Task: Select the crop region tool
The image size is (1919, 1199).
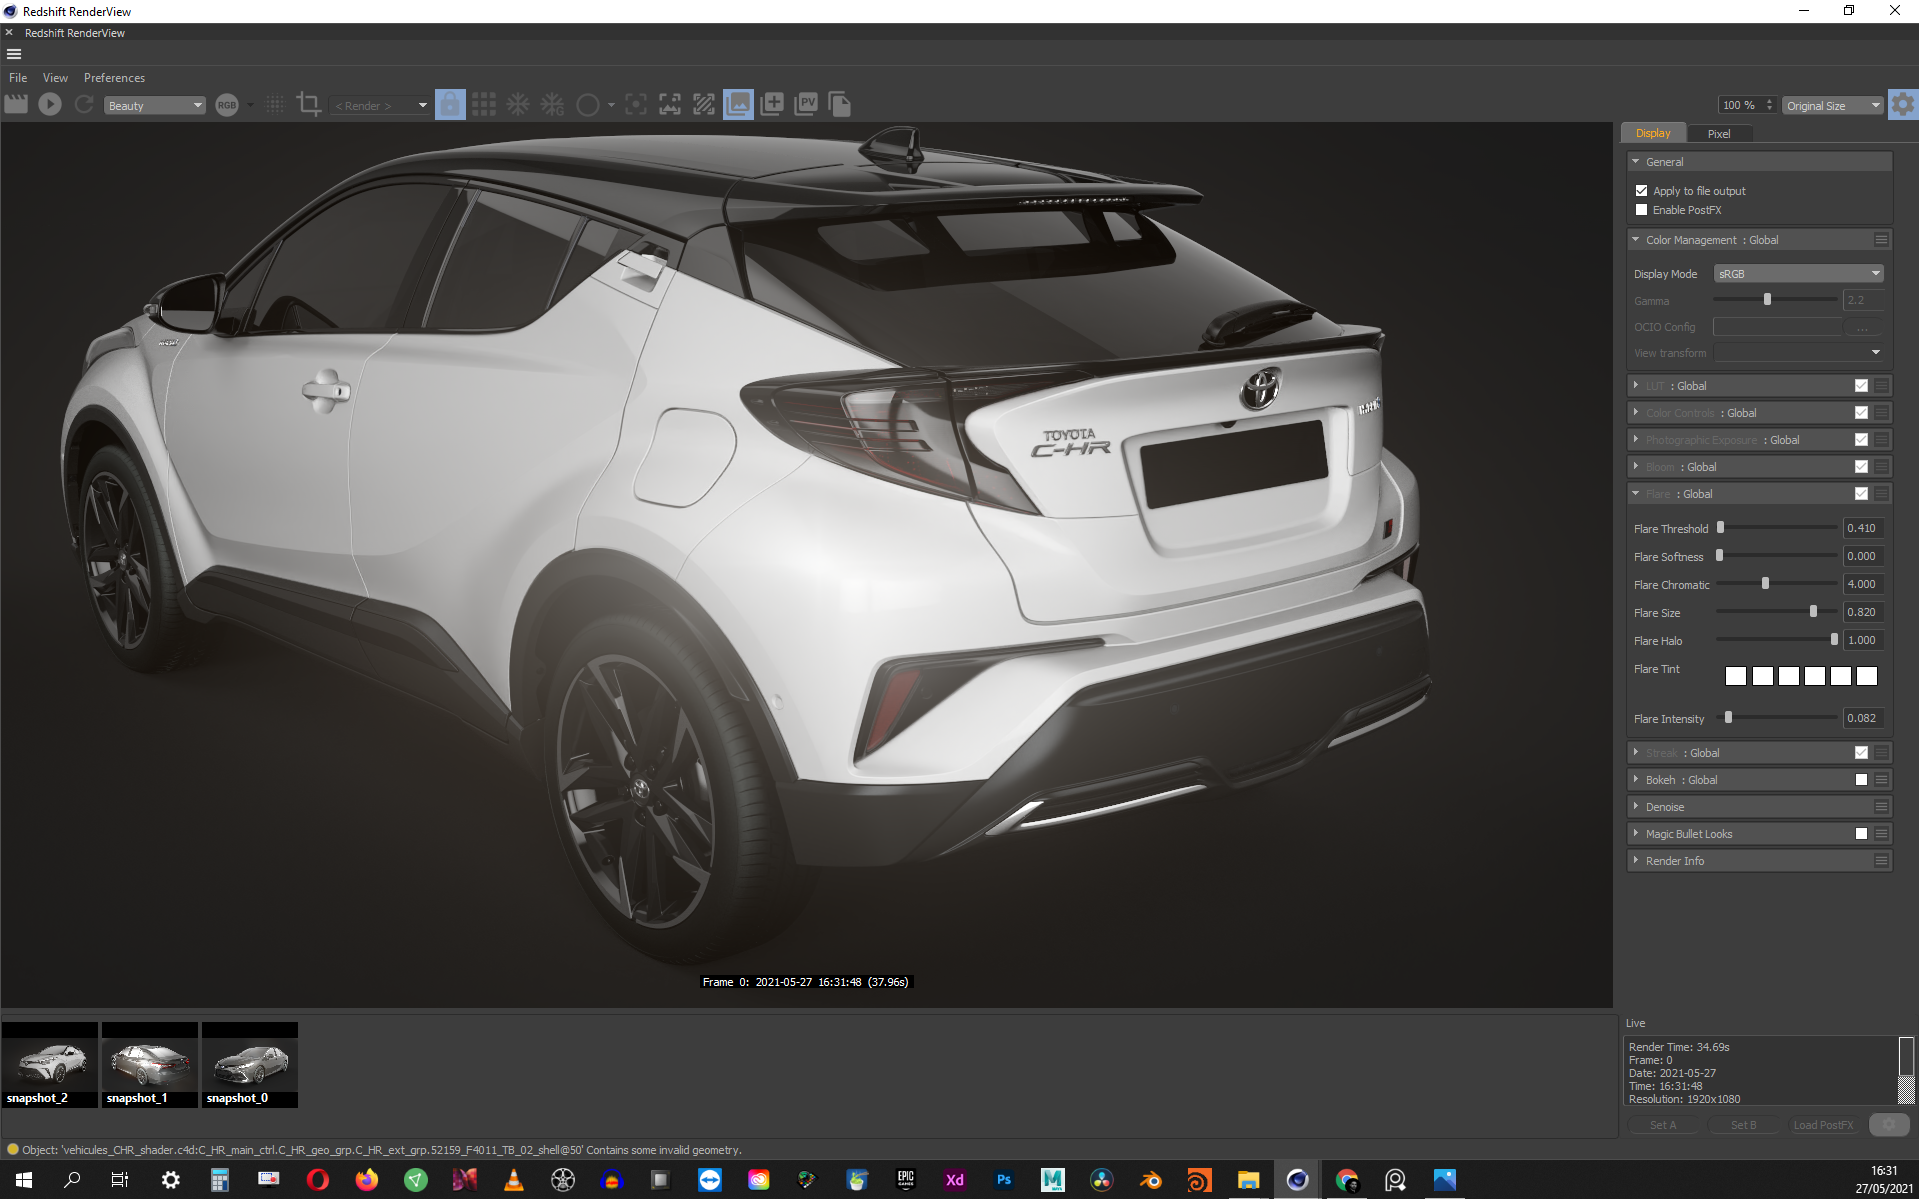Action: tap(309, 104)
